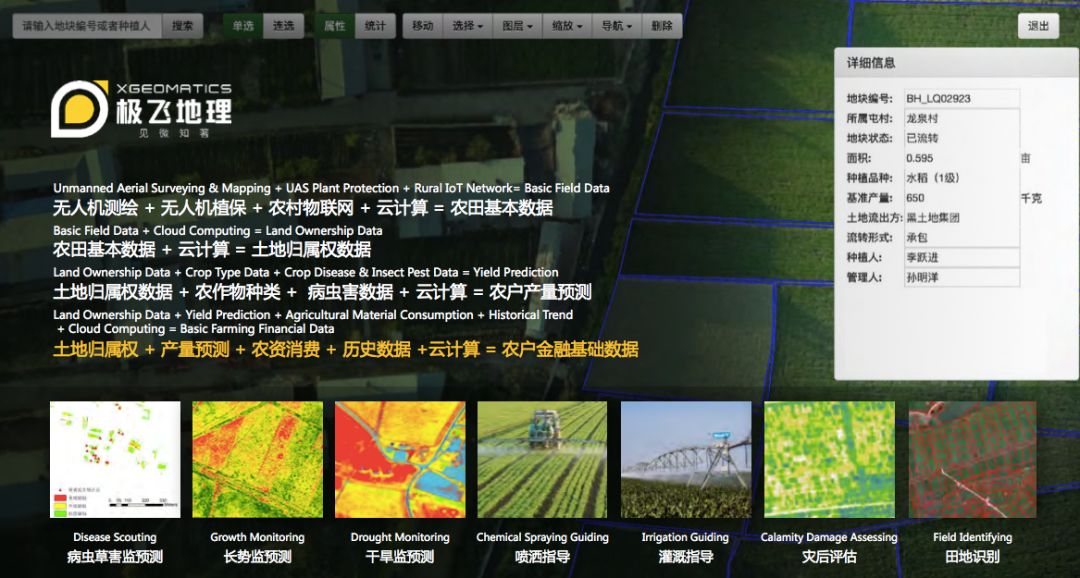Open the Calamity Damage Assessing image
Viewport: 1080px width, 578px height.
coord(829,459)
